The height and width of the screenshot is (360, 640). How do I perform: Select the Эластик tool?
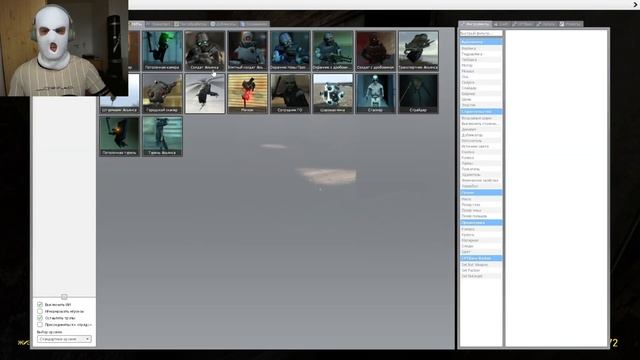[481, 105]
